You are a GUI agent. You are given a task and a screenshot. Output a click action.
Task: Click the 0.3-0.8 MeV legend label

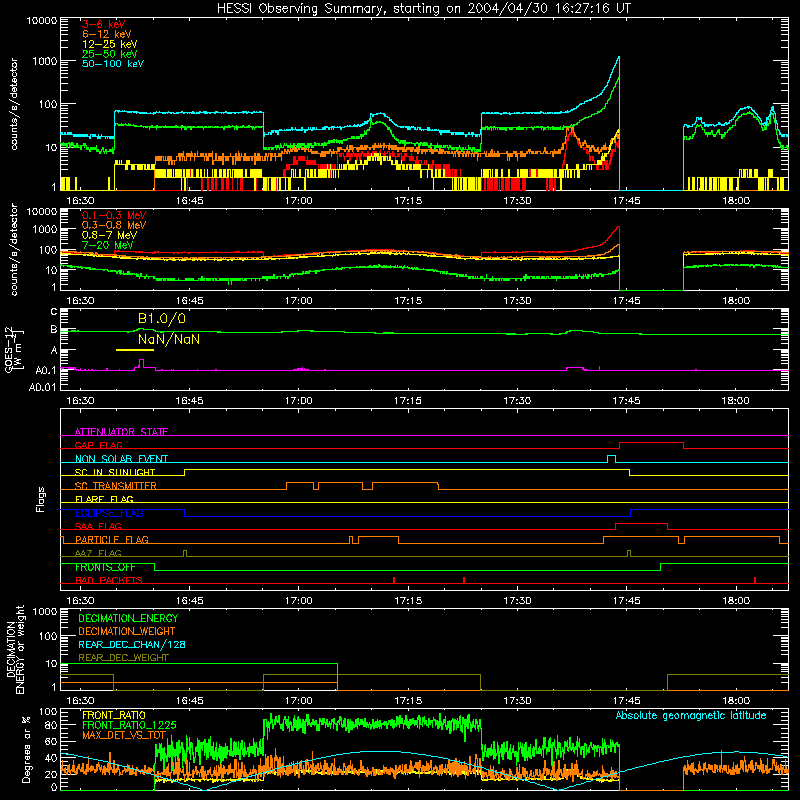click(x=114, y=225)
